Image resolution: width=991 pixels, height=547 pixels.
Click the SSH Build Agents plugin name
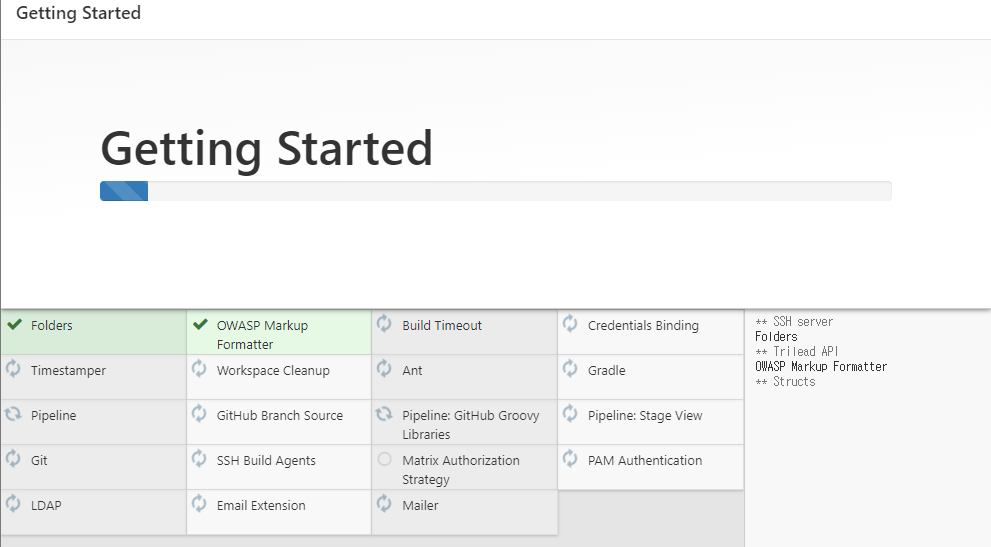tap(266, 461)
